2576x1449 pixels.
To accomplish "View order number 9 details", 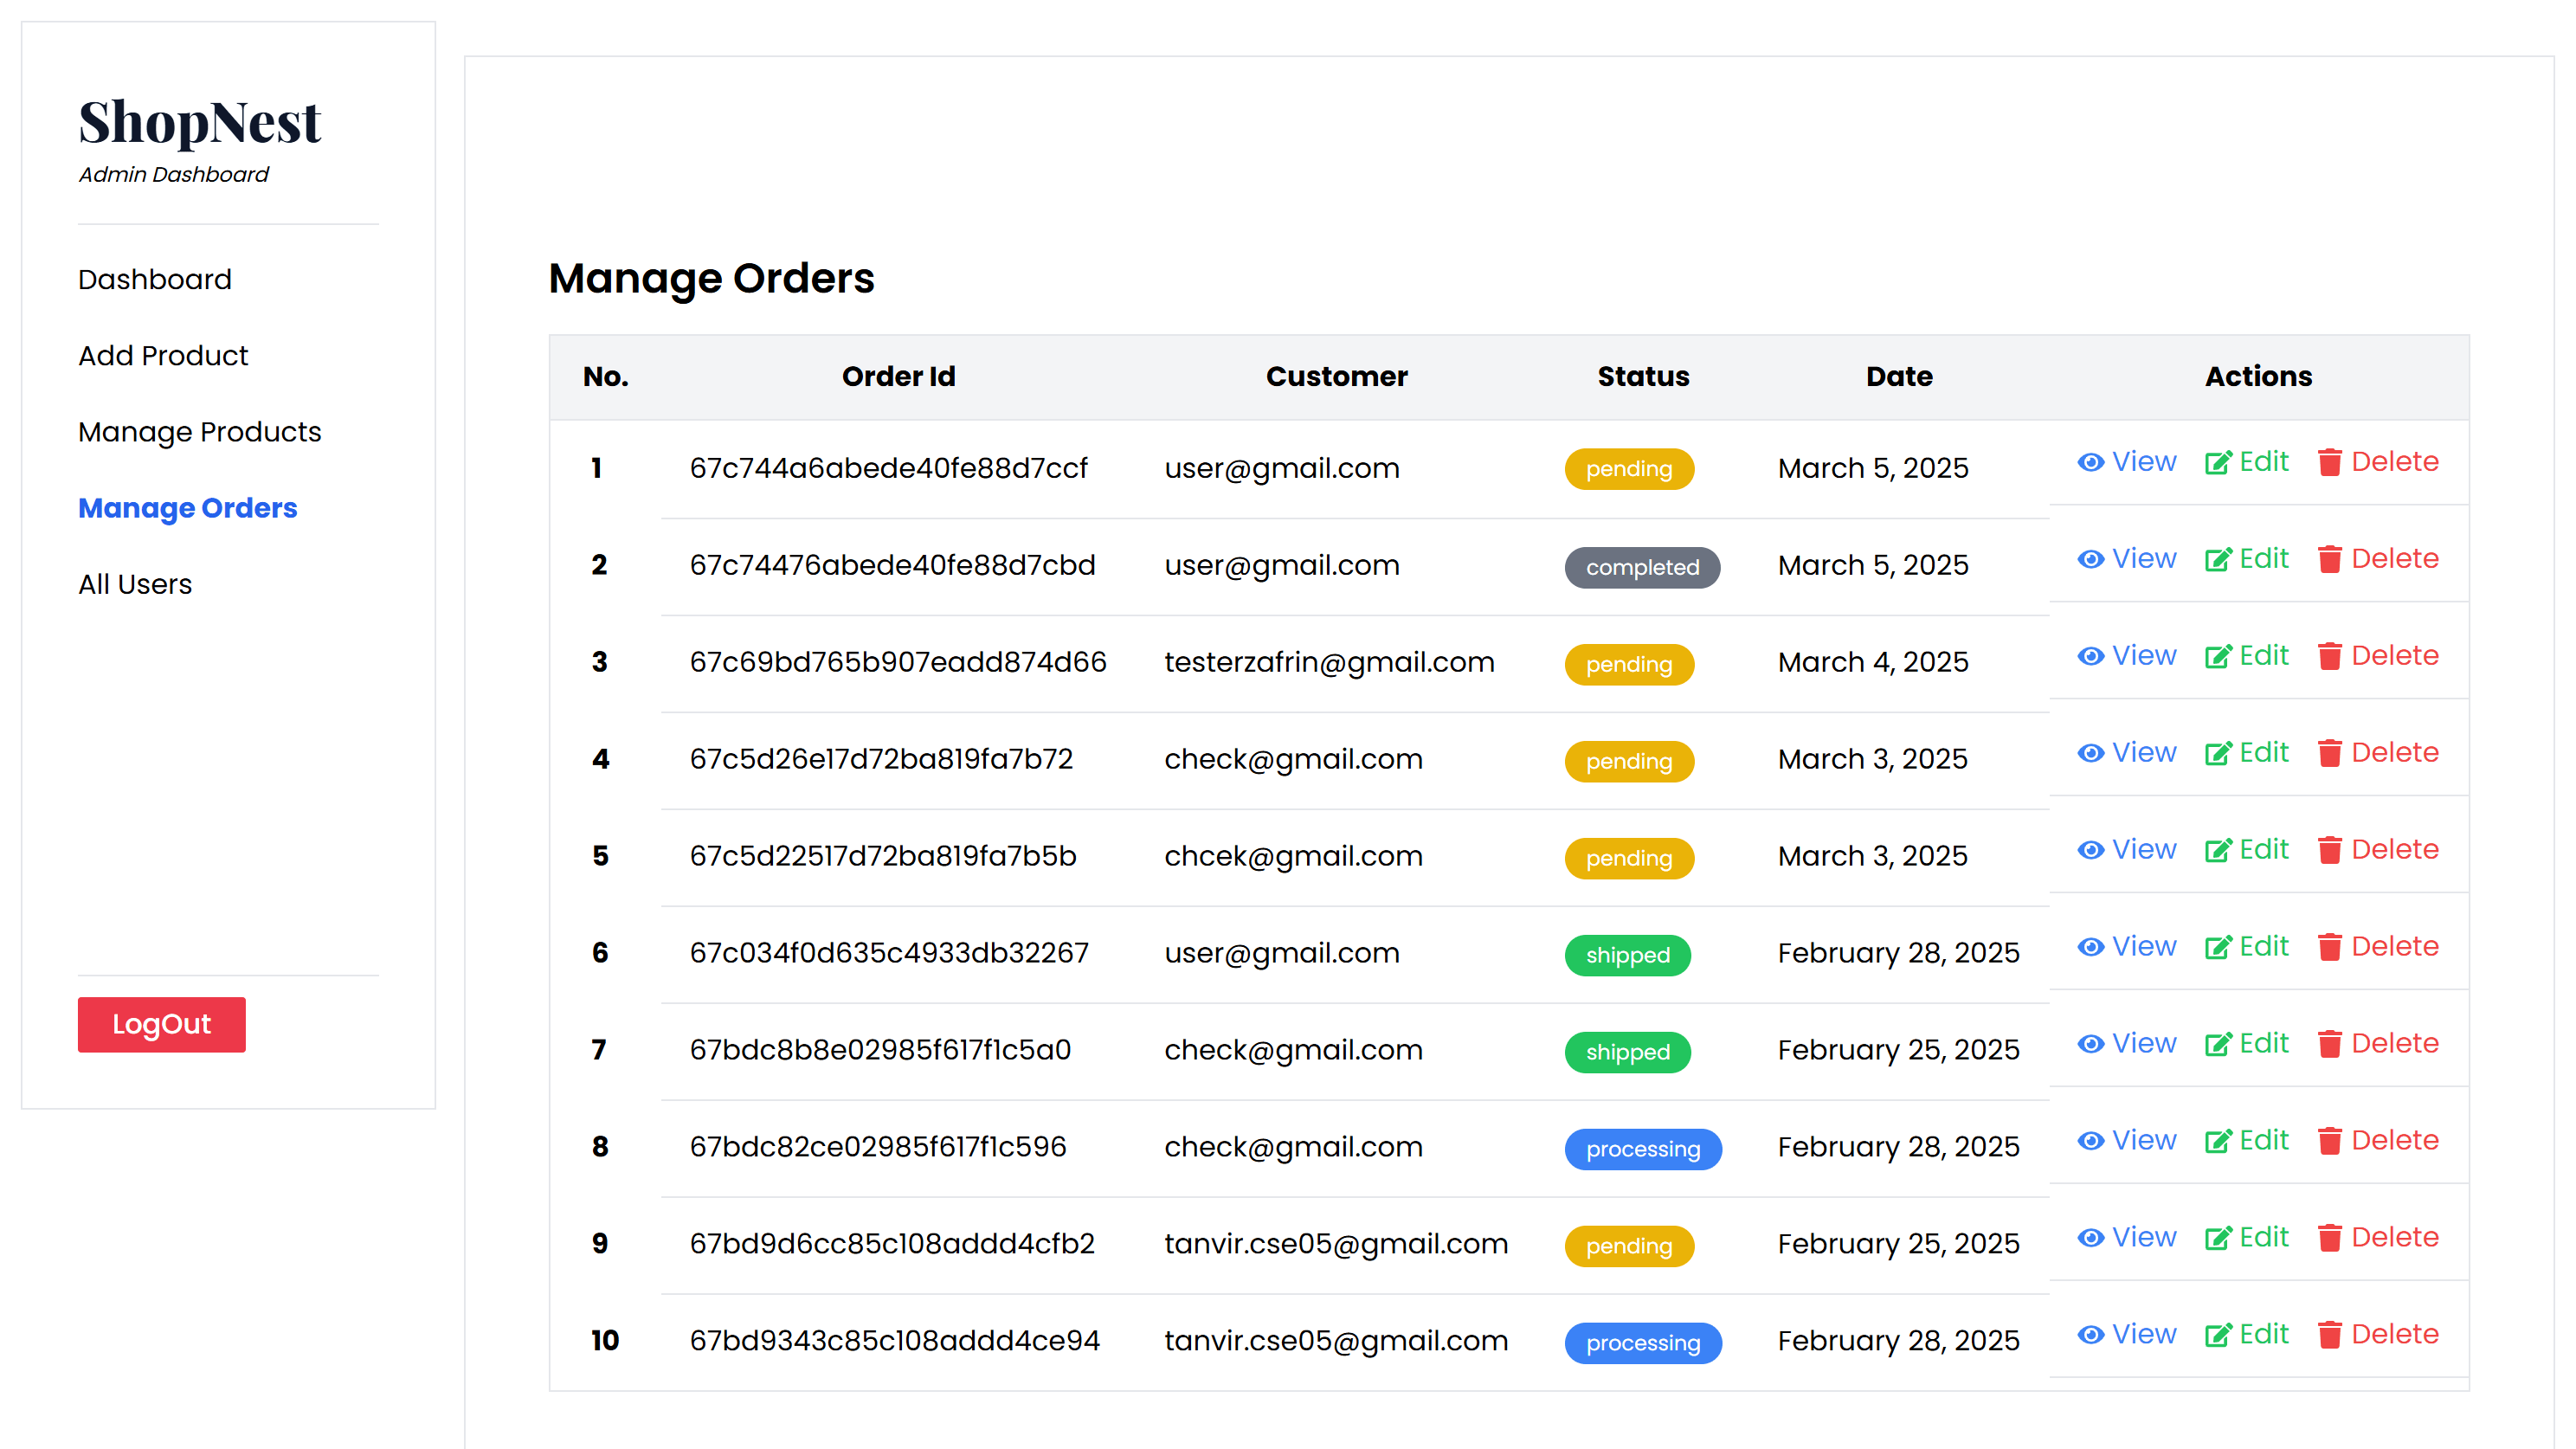I will click(2126, 1238).
